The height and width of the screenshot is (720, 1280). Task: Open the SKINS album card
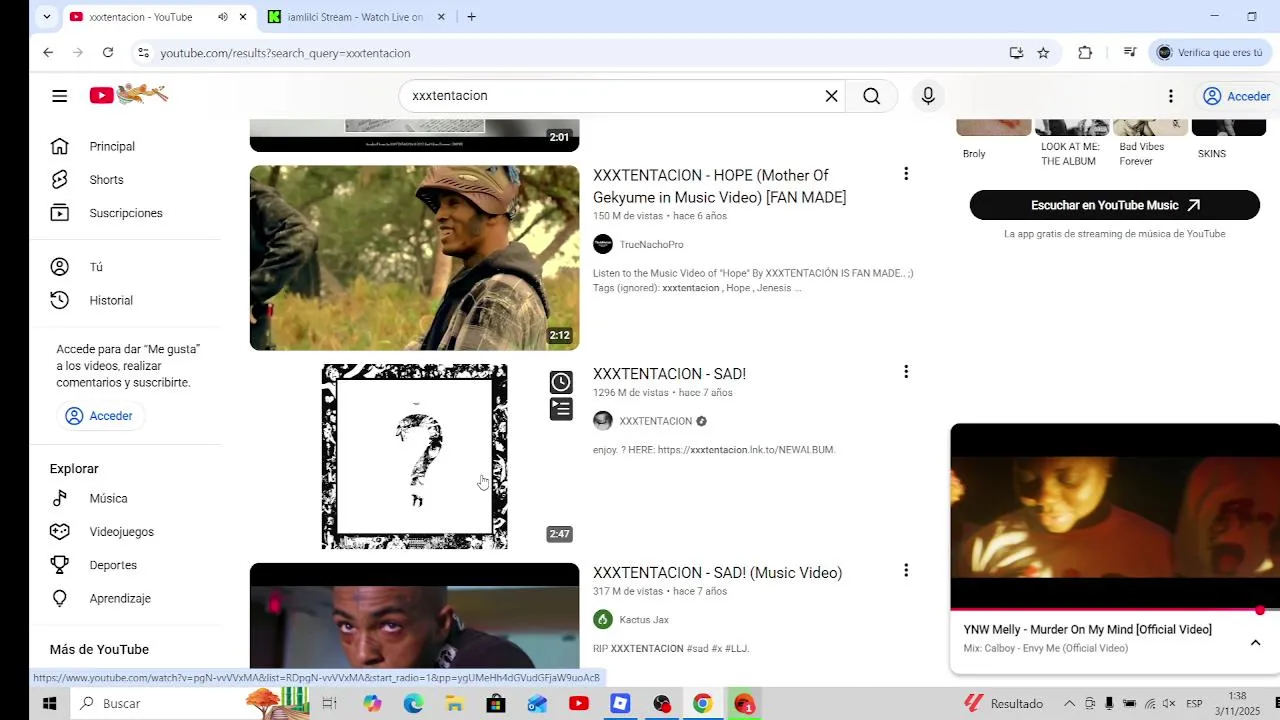1229,140
